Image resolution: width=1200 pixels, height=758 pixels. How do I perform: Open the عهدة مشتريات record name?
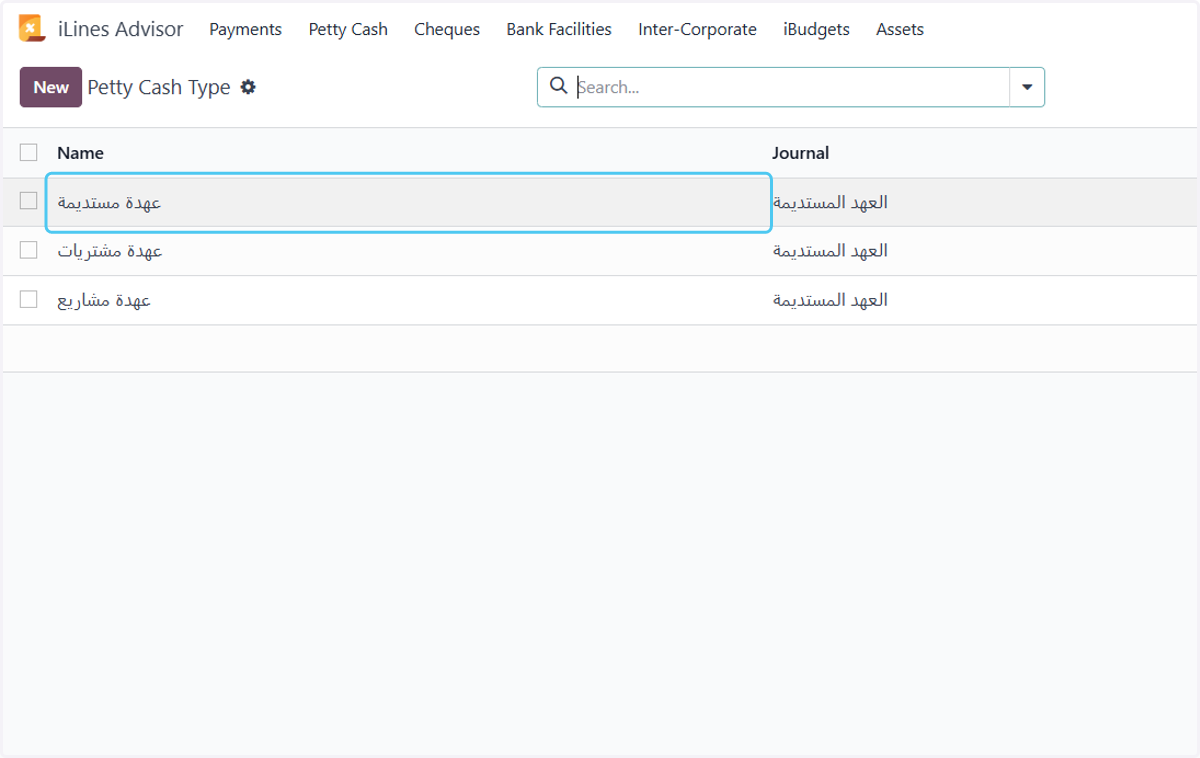(x=109, y=251)
